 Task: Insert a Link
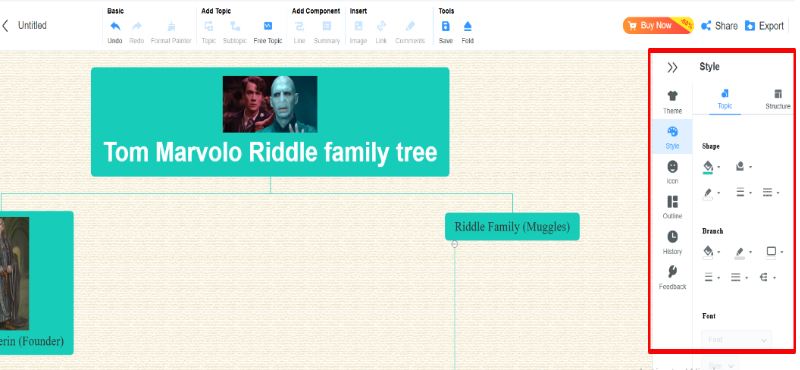coord(381,32)
